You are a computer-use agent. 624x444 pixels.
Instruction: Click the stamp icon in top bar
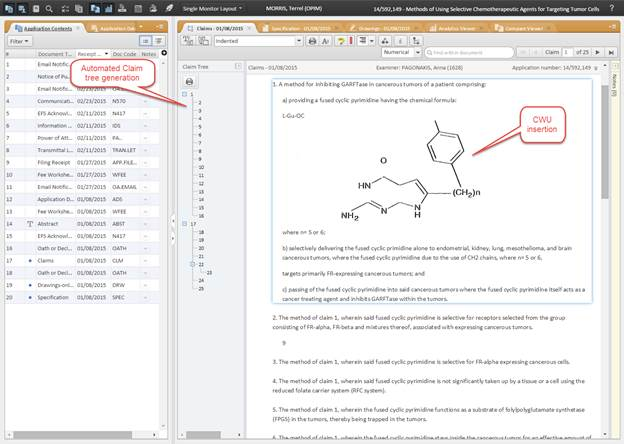pos(123,8)
